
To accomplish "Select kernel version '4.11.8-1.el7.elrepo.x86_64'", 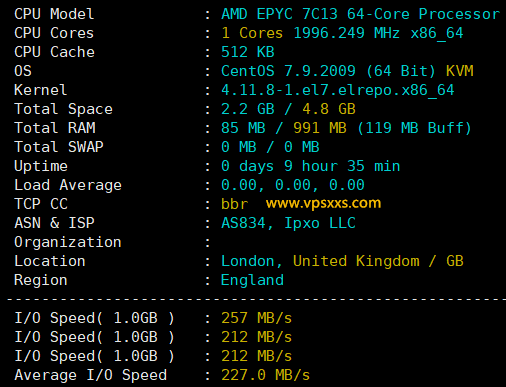I will (338, 90).
